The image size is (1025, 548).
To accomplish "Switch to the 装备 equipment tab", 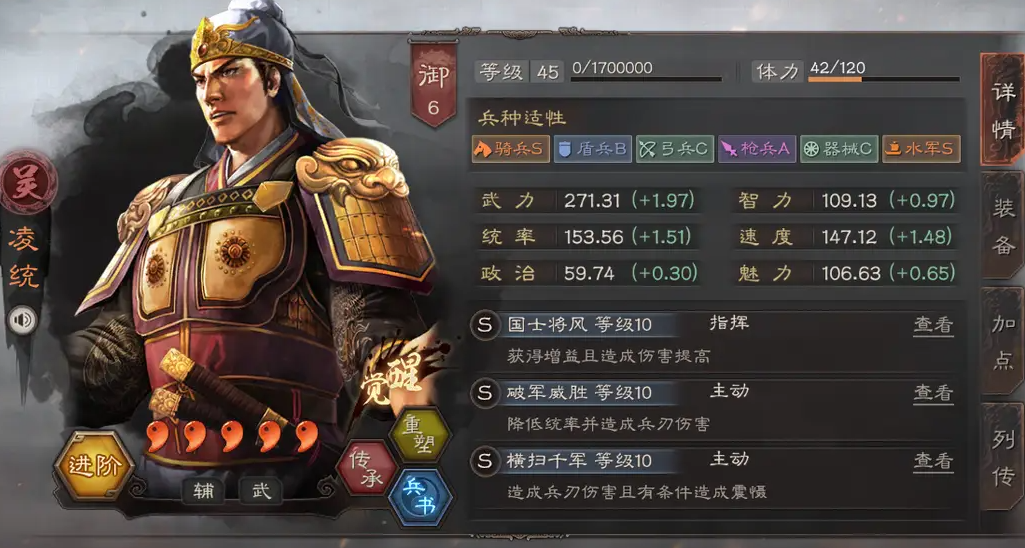I will click(x=1003, y=226).
